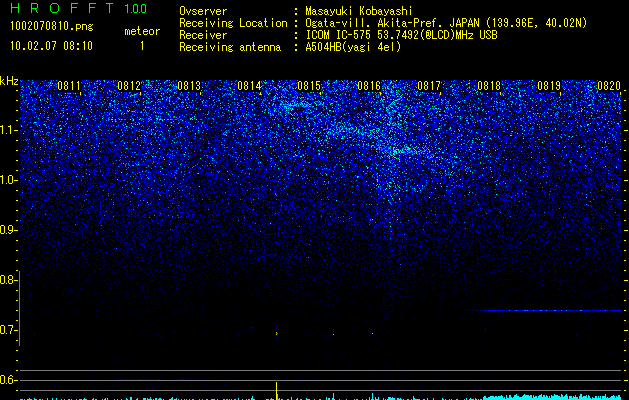
Task: Click the 0814 time marker
Action: [x=249, y=85]
